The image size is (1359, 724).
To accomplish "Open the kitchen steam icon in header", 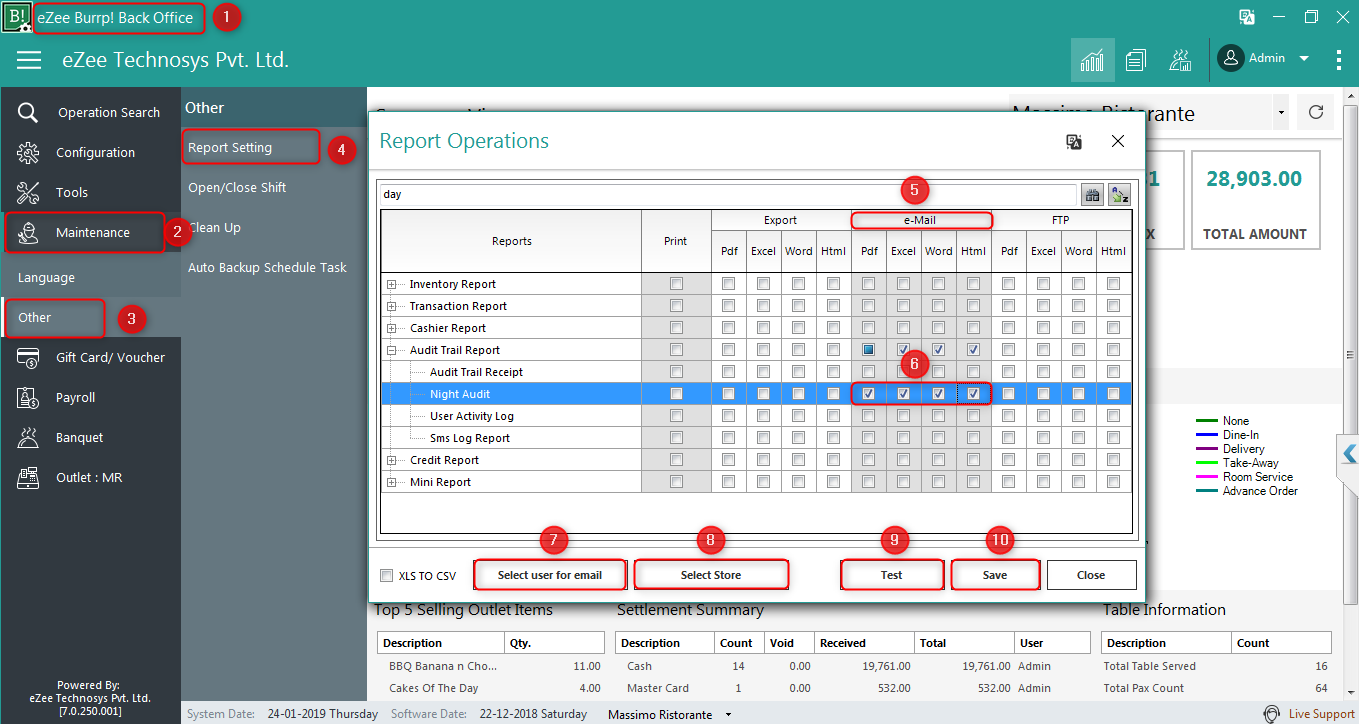I will (1180, 60).
